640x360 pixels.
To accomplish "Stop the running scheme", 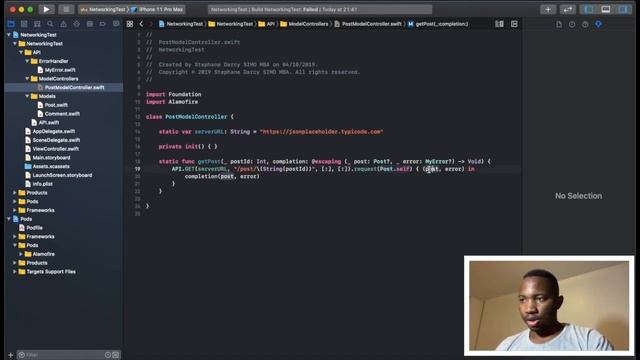I will pyautogui.click(x=66, y=9).
